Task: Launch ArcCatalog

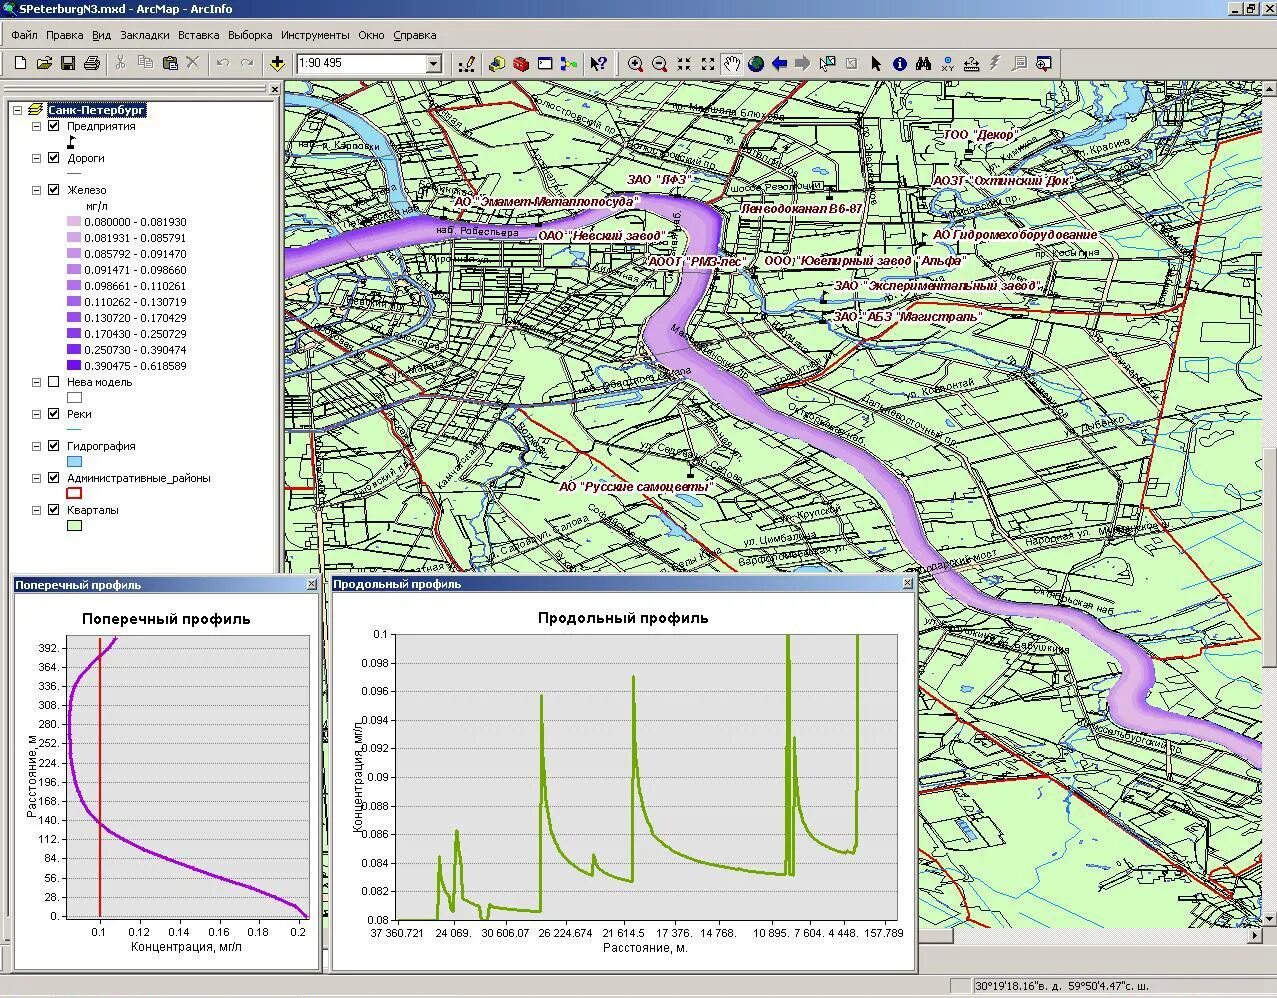Action: 497,63
